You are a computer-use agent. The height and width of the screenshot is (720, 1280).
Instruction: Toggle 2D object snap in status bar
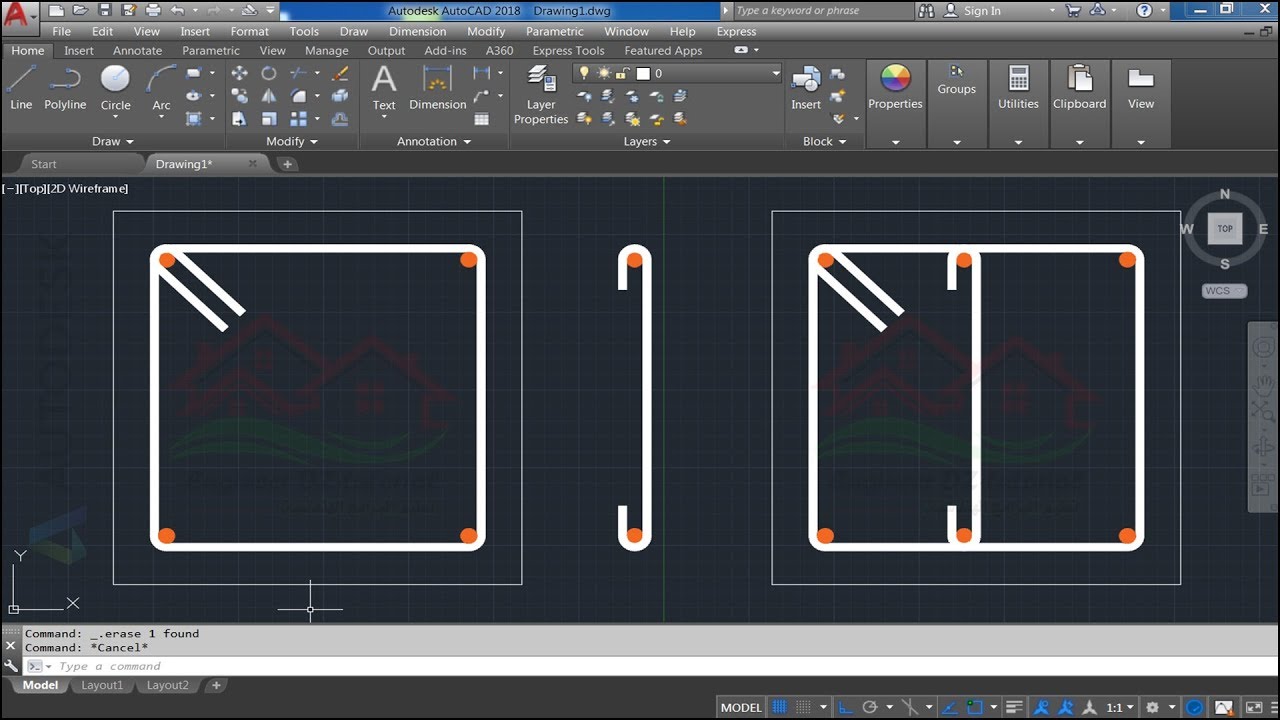click(x=976, y=707)
